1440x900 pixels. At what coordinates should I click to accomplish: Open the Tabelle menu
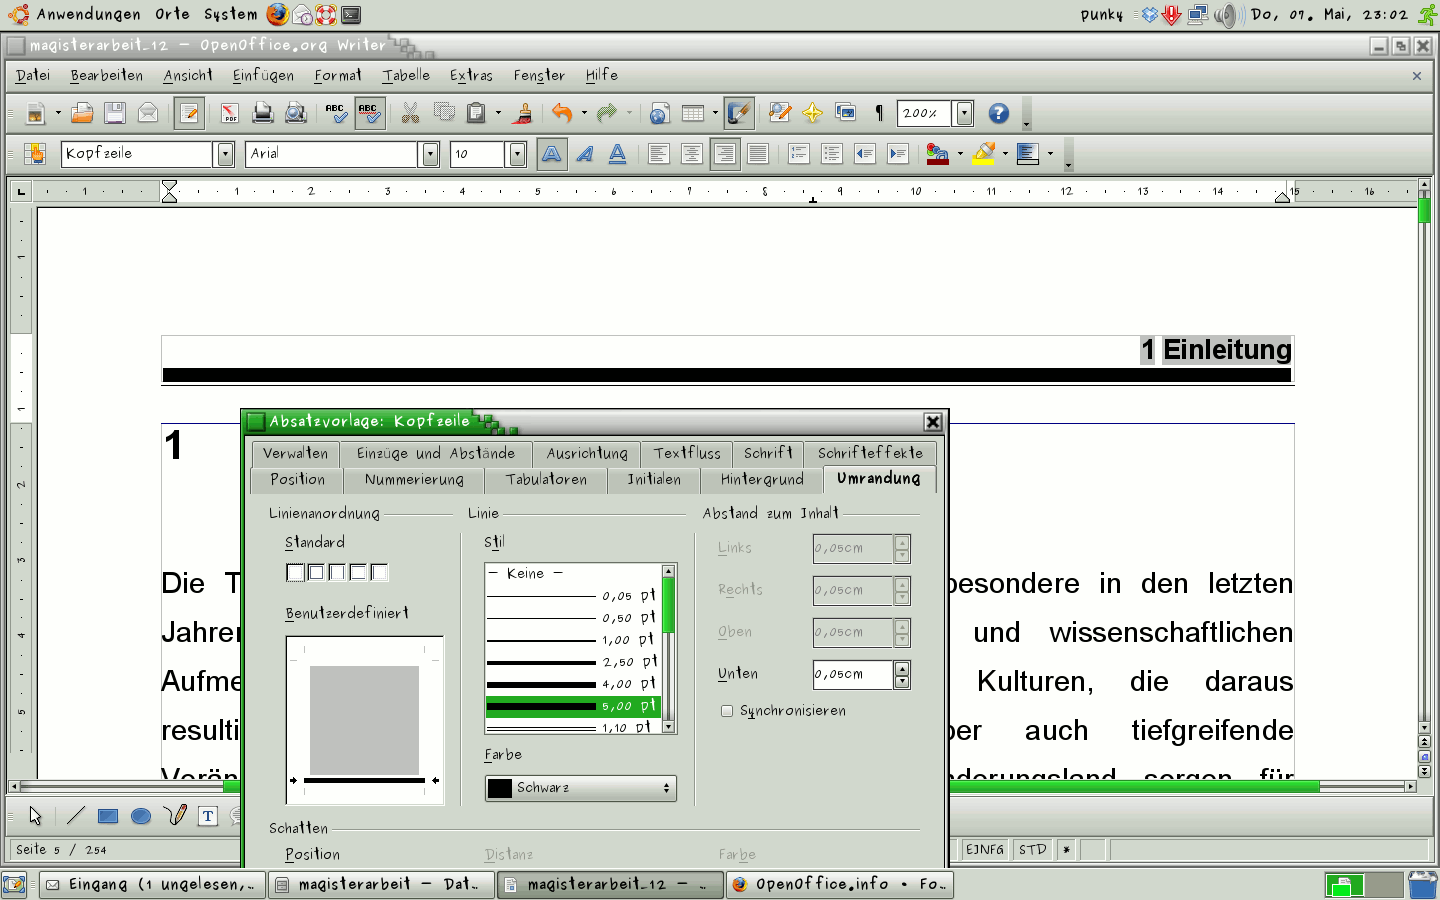[406, 76]
